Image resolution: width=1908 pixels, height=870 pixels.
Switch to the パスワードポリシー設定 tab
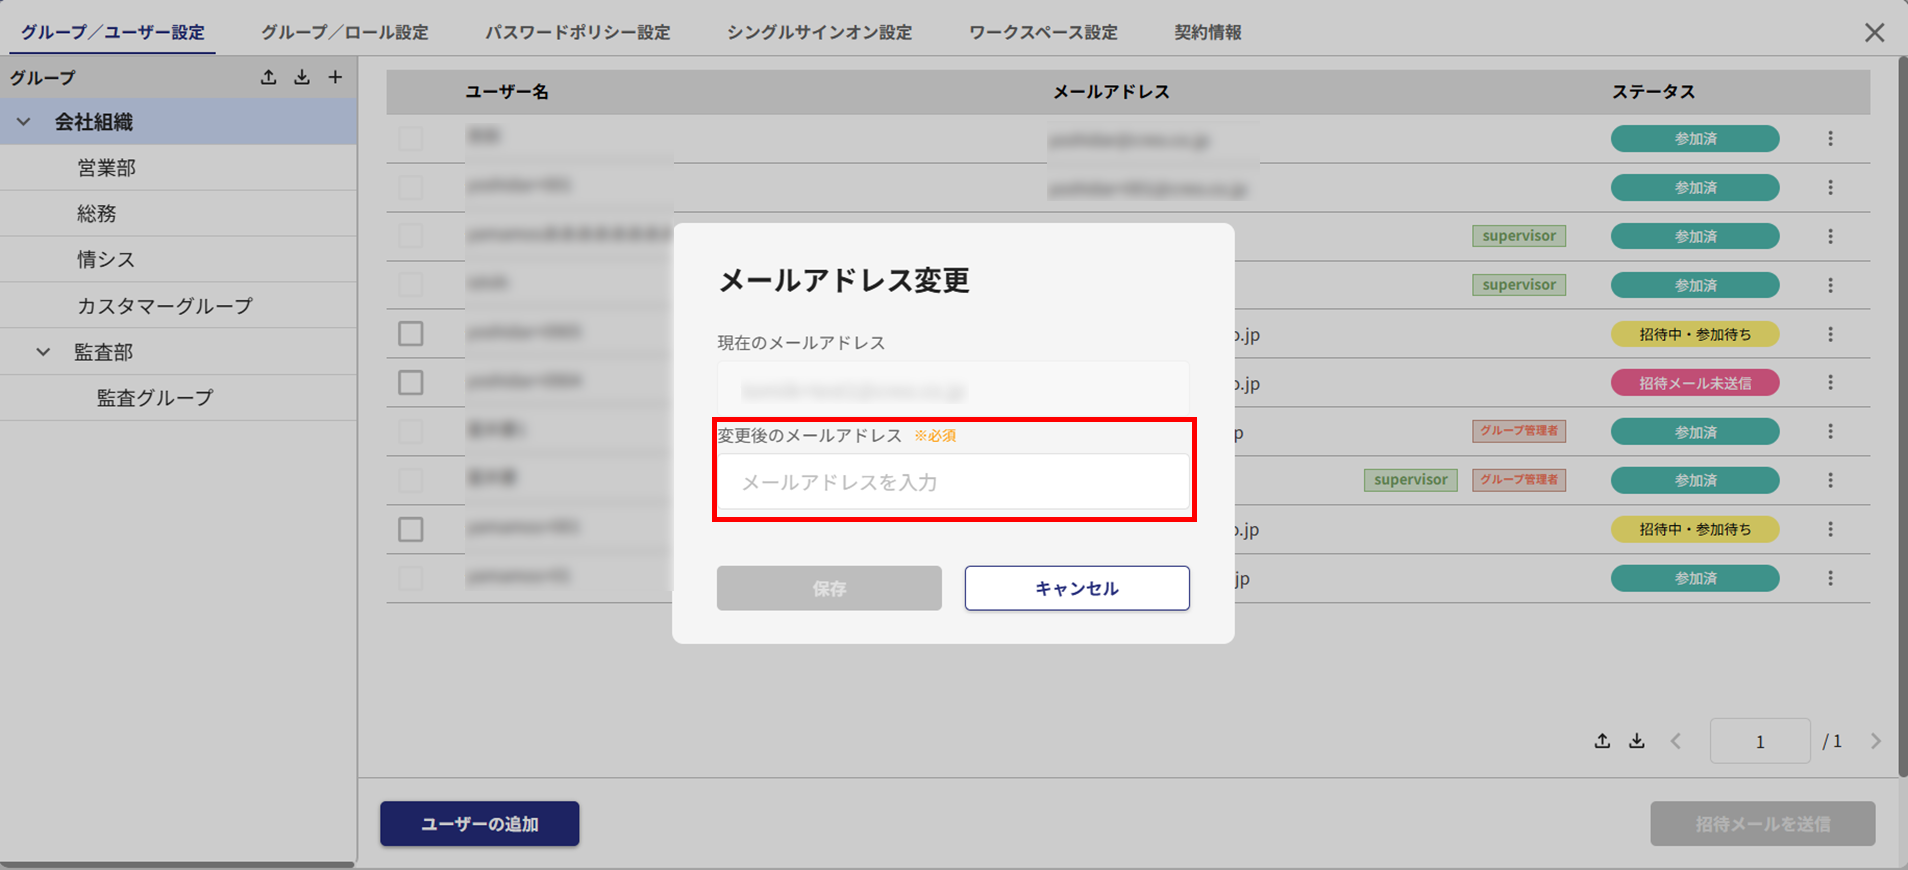click(x=578, y=32)
